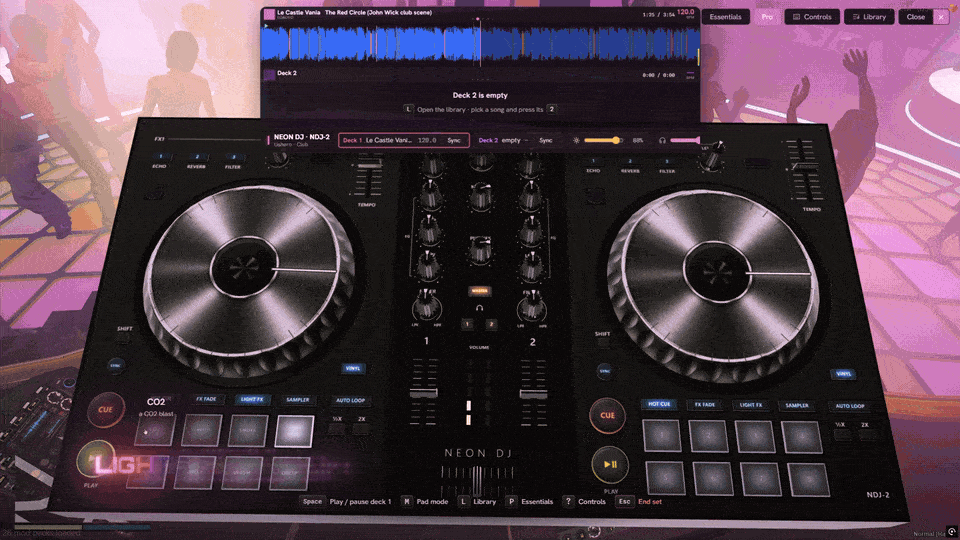Open the Controls panel button

[x=812, y=17]
